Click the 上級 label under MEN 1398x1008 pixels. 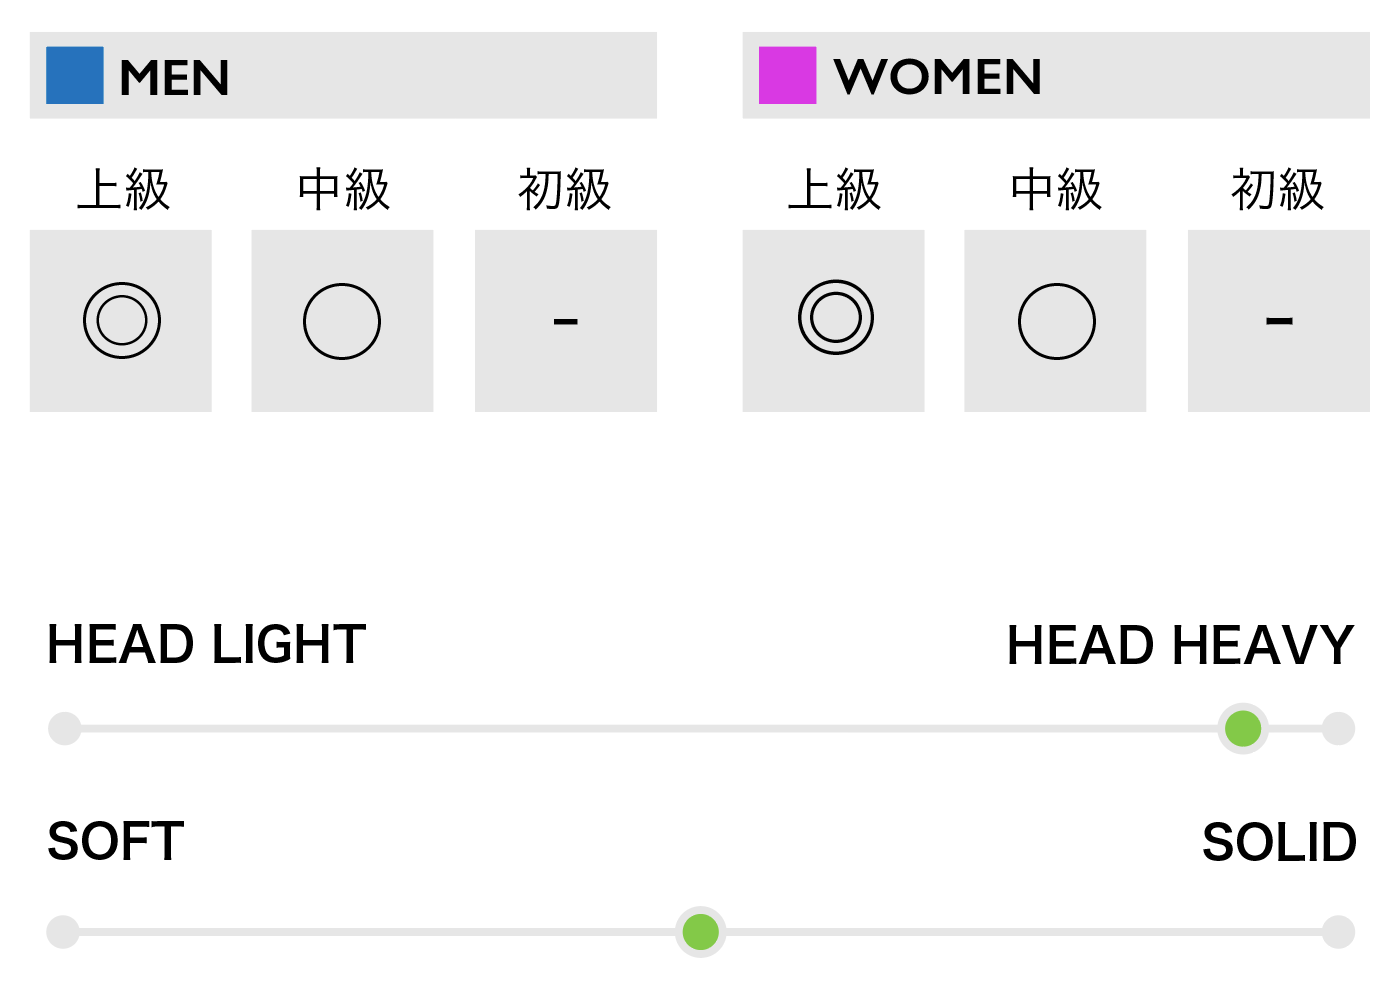(x=124, y=189)
